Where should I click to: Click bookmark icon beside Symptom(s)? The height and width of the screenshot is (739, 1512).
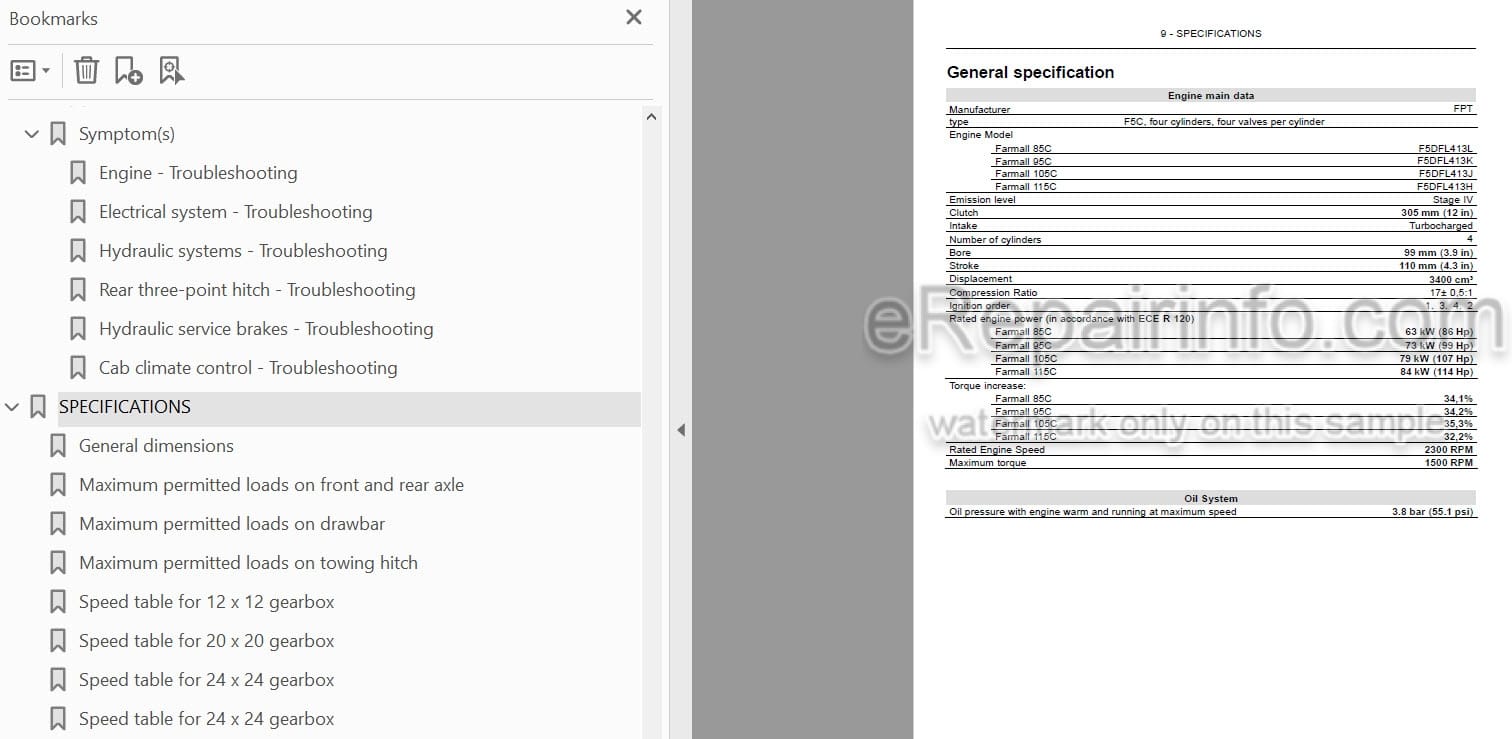click(58, 134)
